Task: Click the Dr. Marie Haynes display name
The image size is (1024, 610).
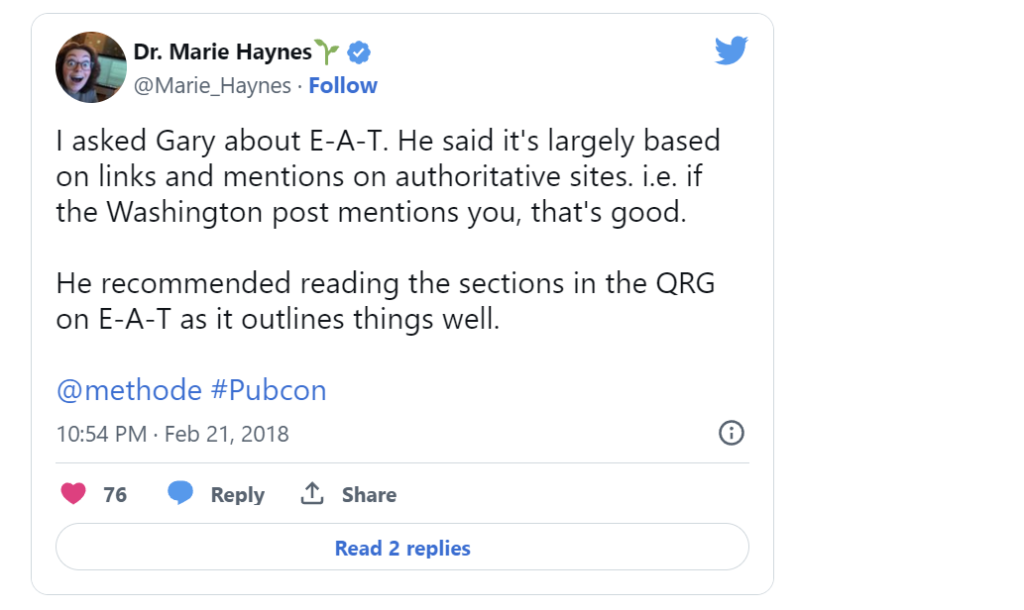Action: tap(221, 52)
